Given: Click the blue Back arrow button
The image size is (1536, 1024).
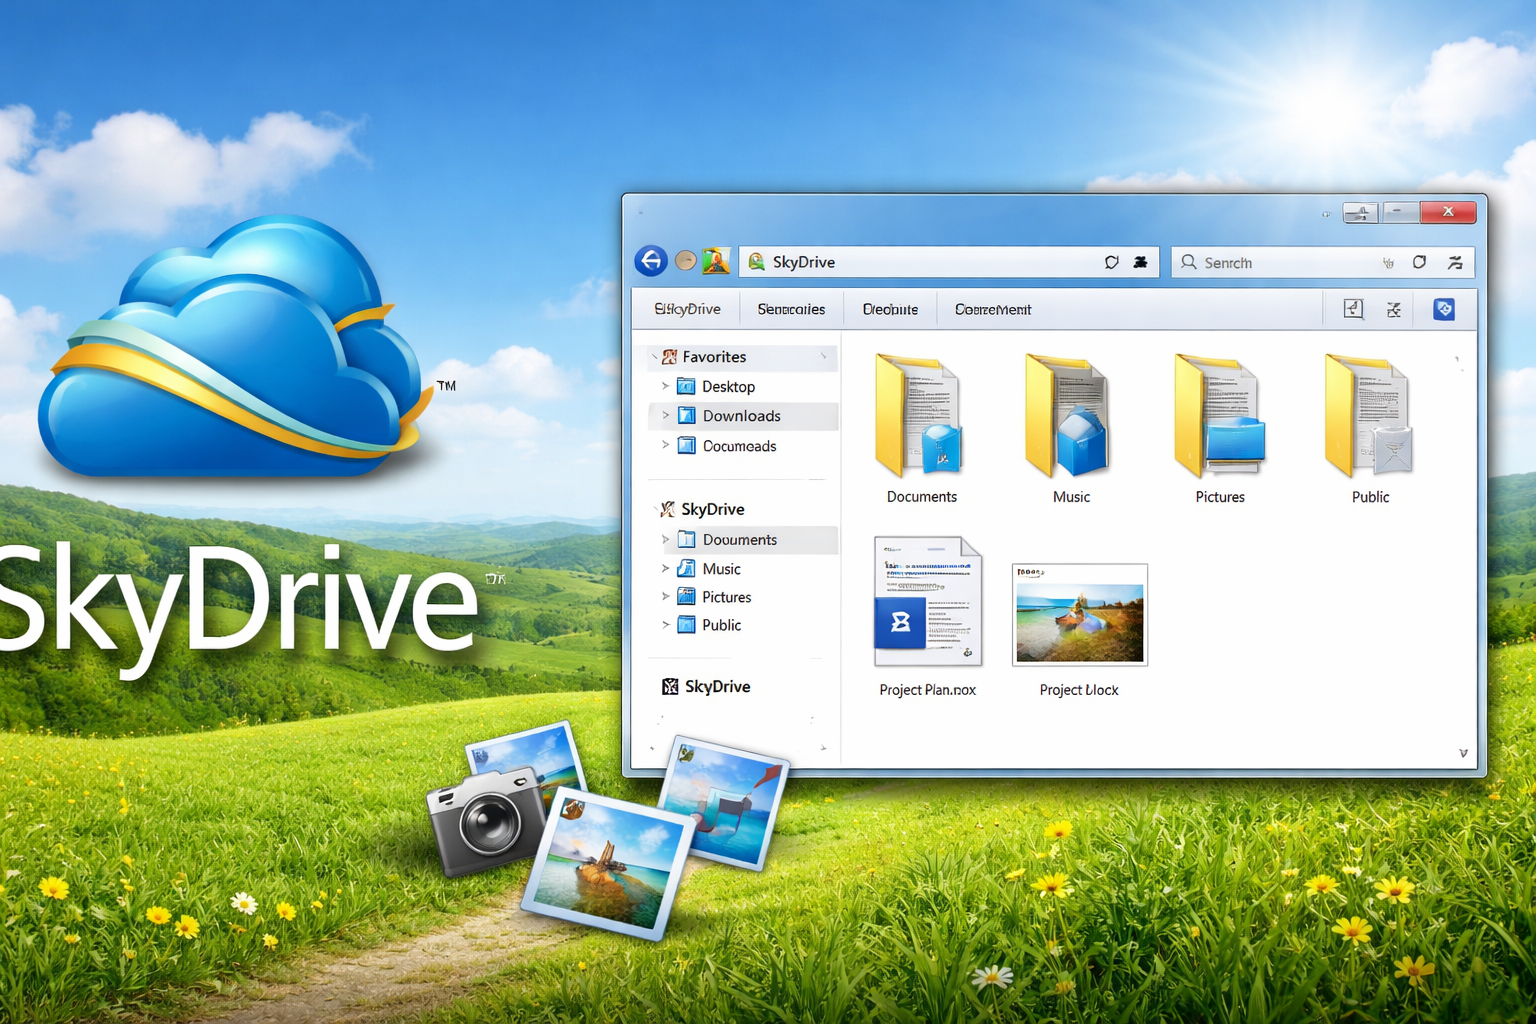Looking at the screenshot, I should [x=651, y=261].
